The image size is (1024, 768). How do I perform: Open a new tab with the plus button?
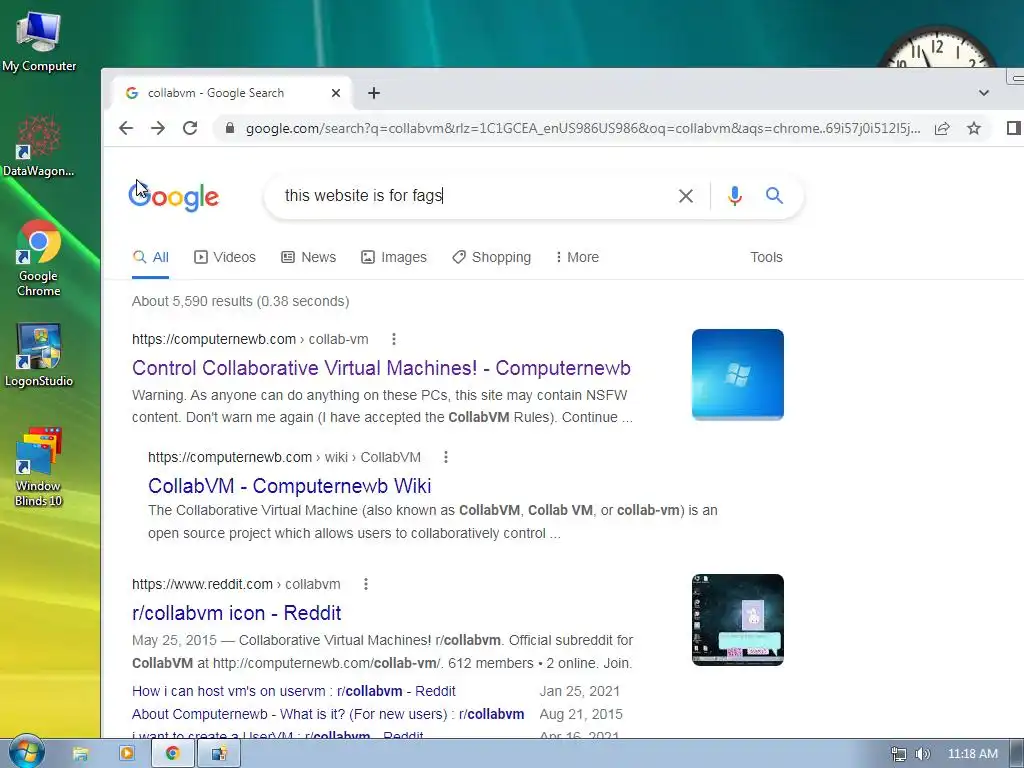click(374, 93)
